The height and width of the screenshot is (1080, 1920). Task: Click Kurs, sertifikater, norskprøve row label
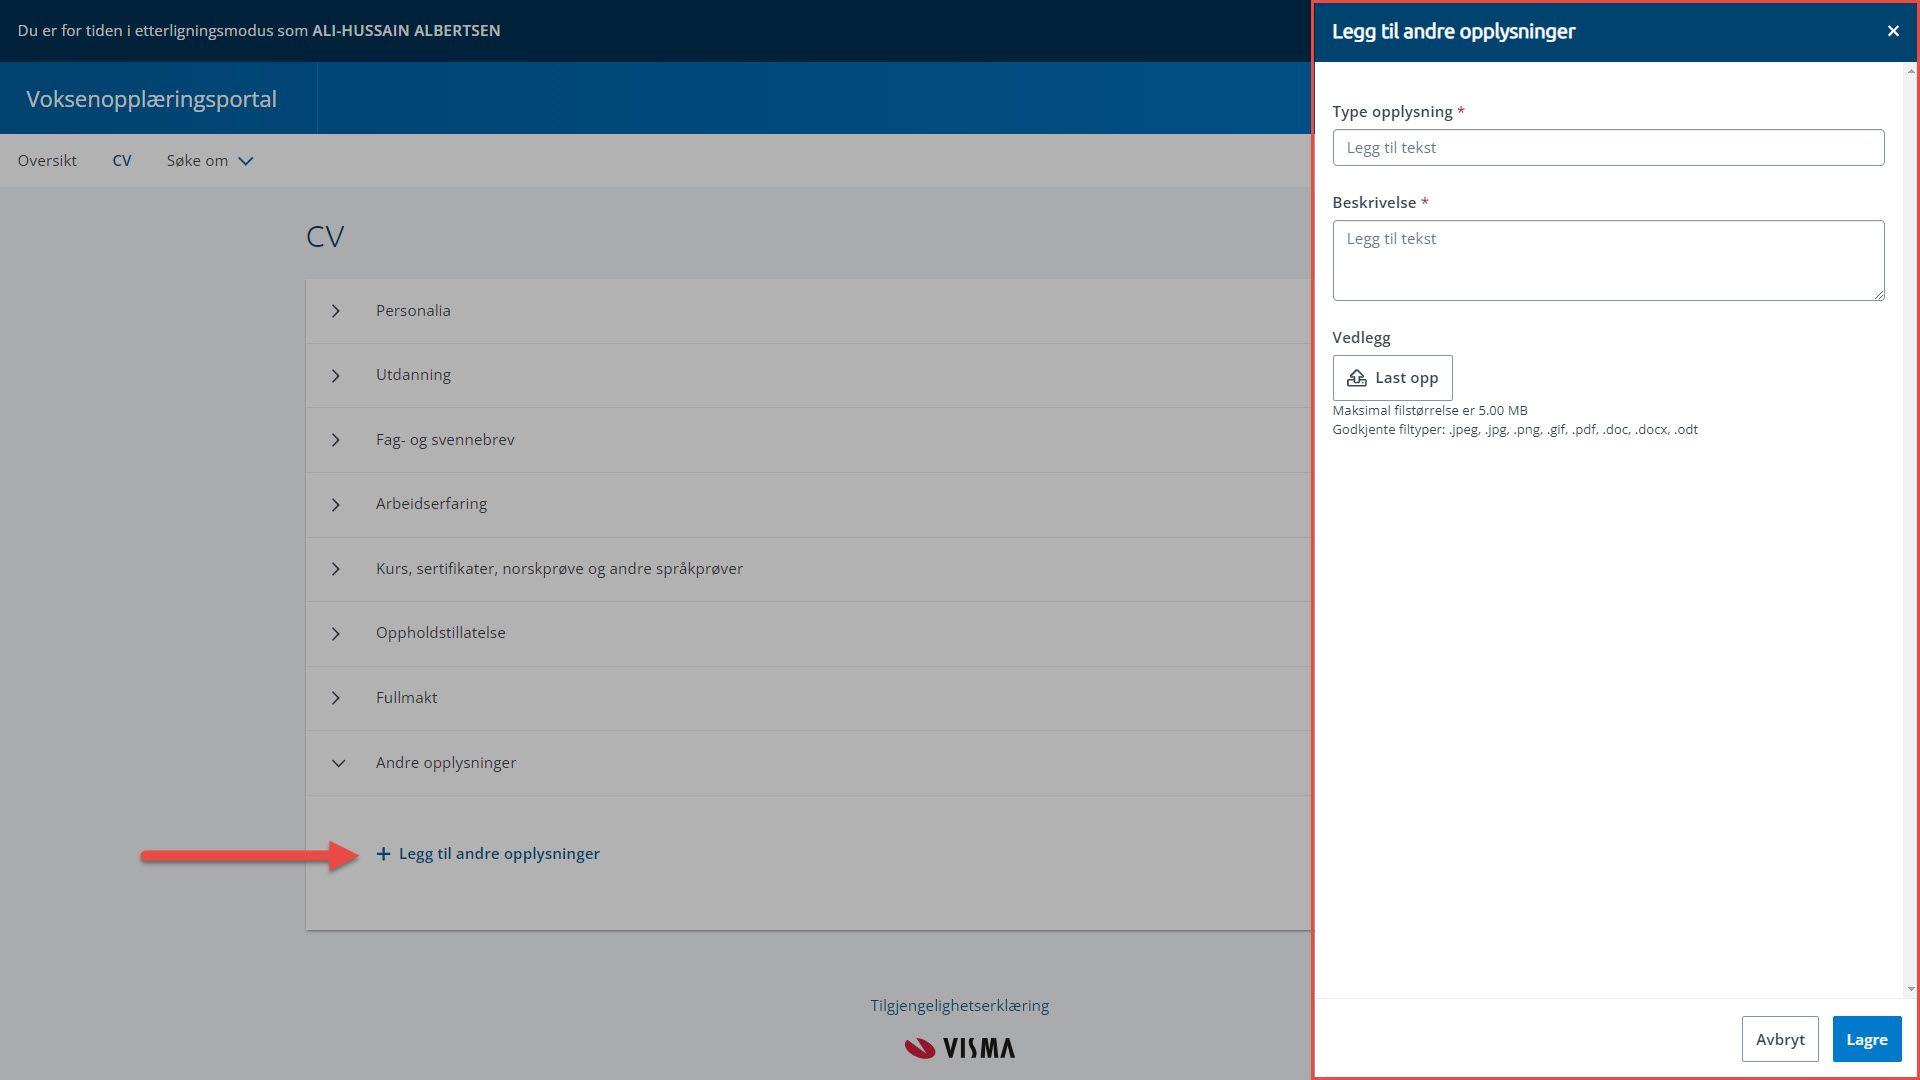(559, 569)
